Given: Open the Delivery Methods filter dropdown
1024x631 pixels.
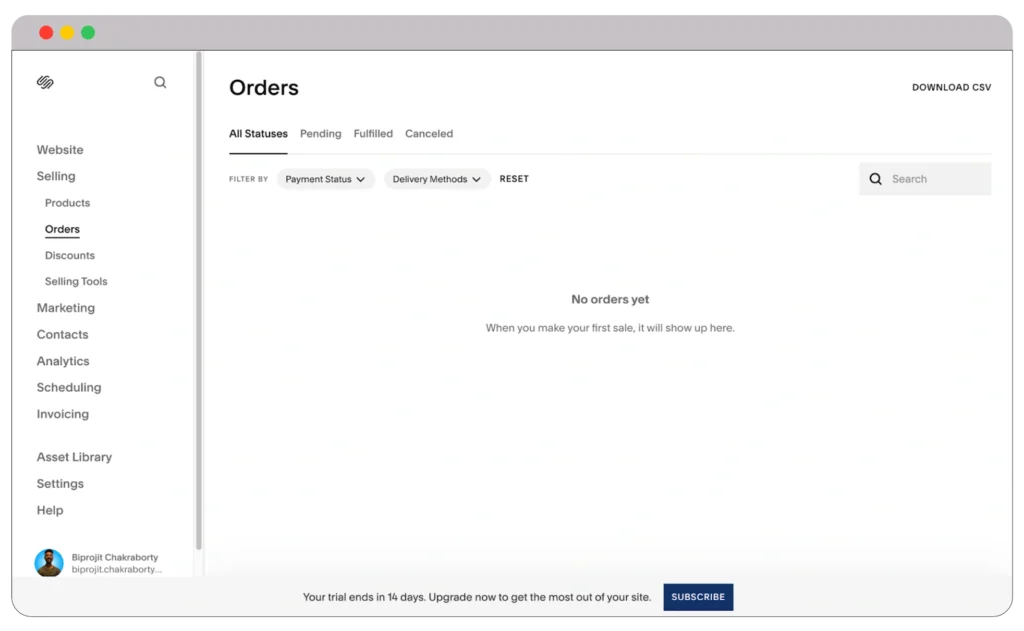Looking at the screenshot, I should [437, 179].
